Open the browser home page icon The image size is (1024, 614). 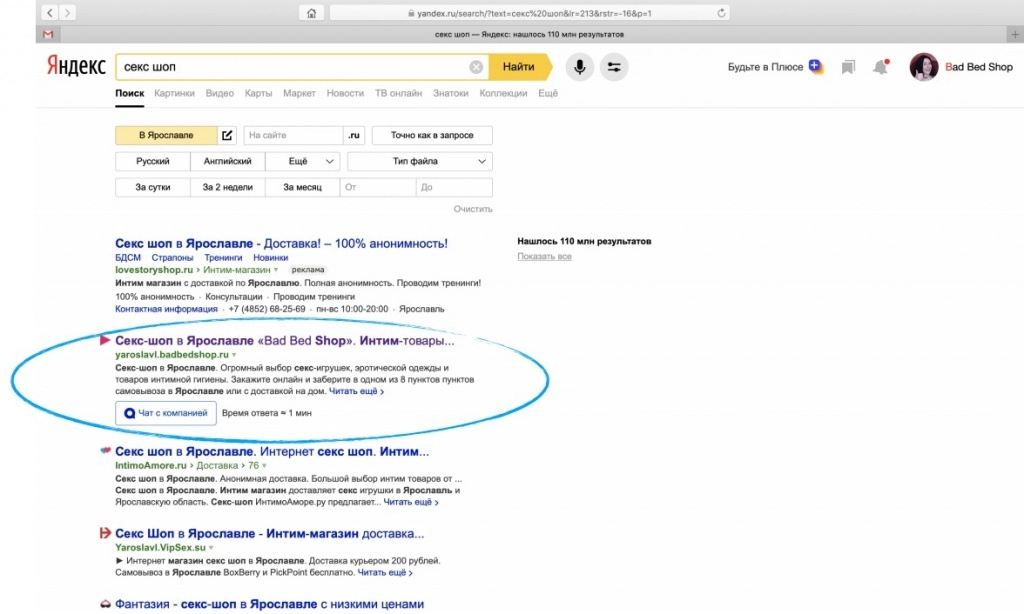tap(312, 13)
